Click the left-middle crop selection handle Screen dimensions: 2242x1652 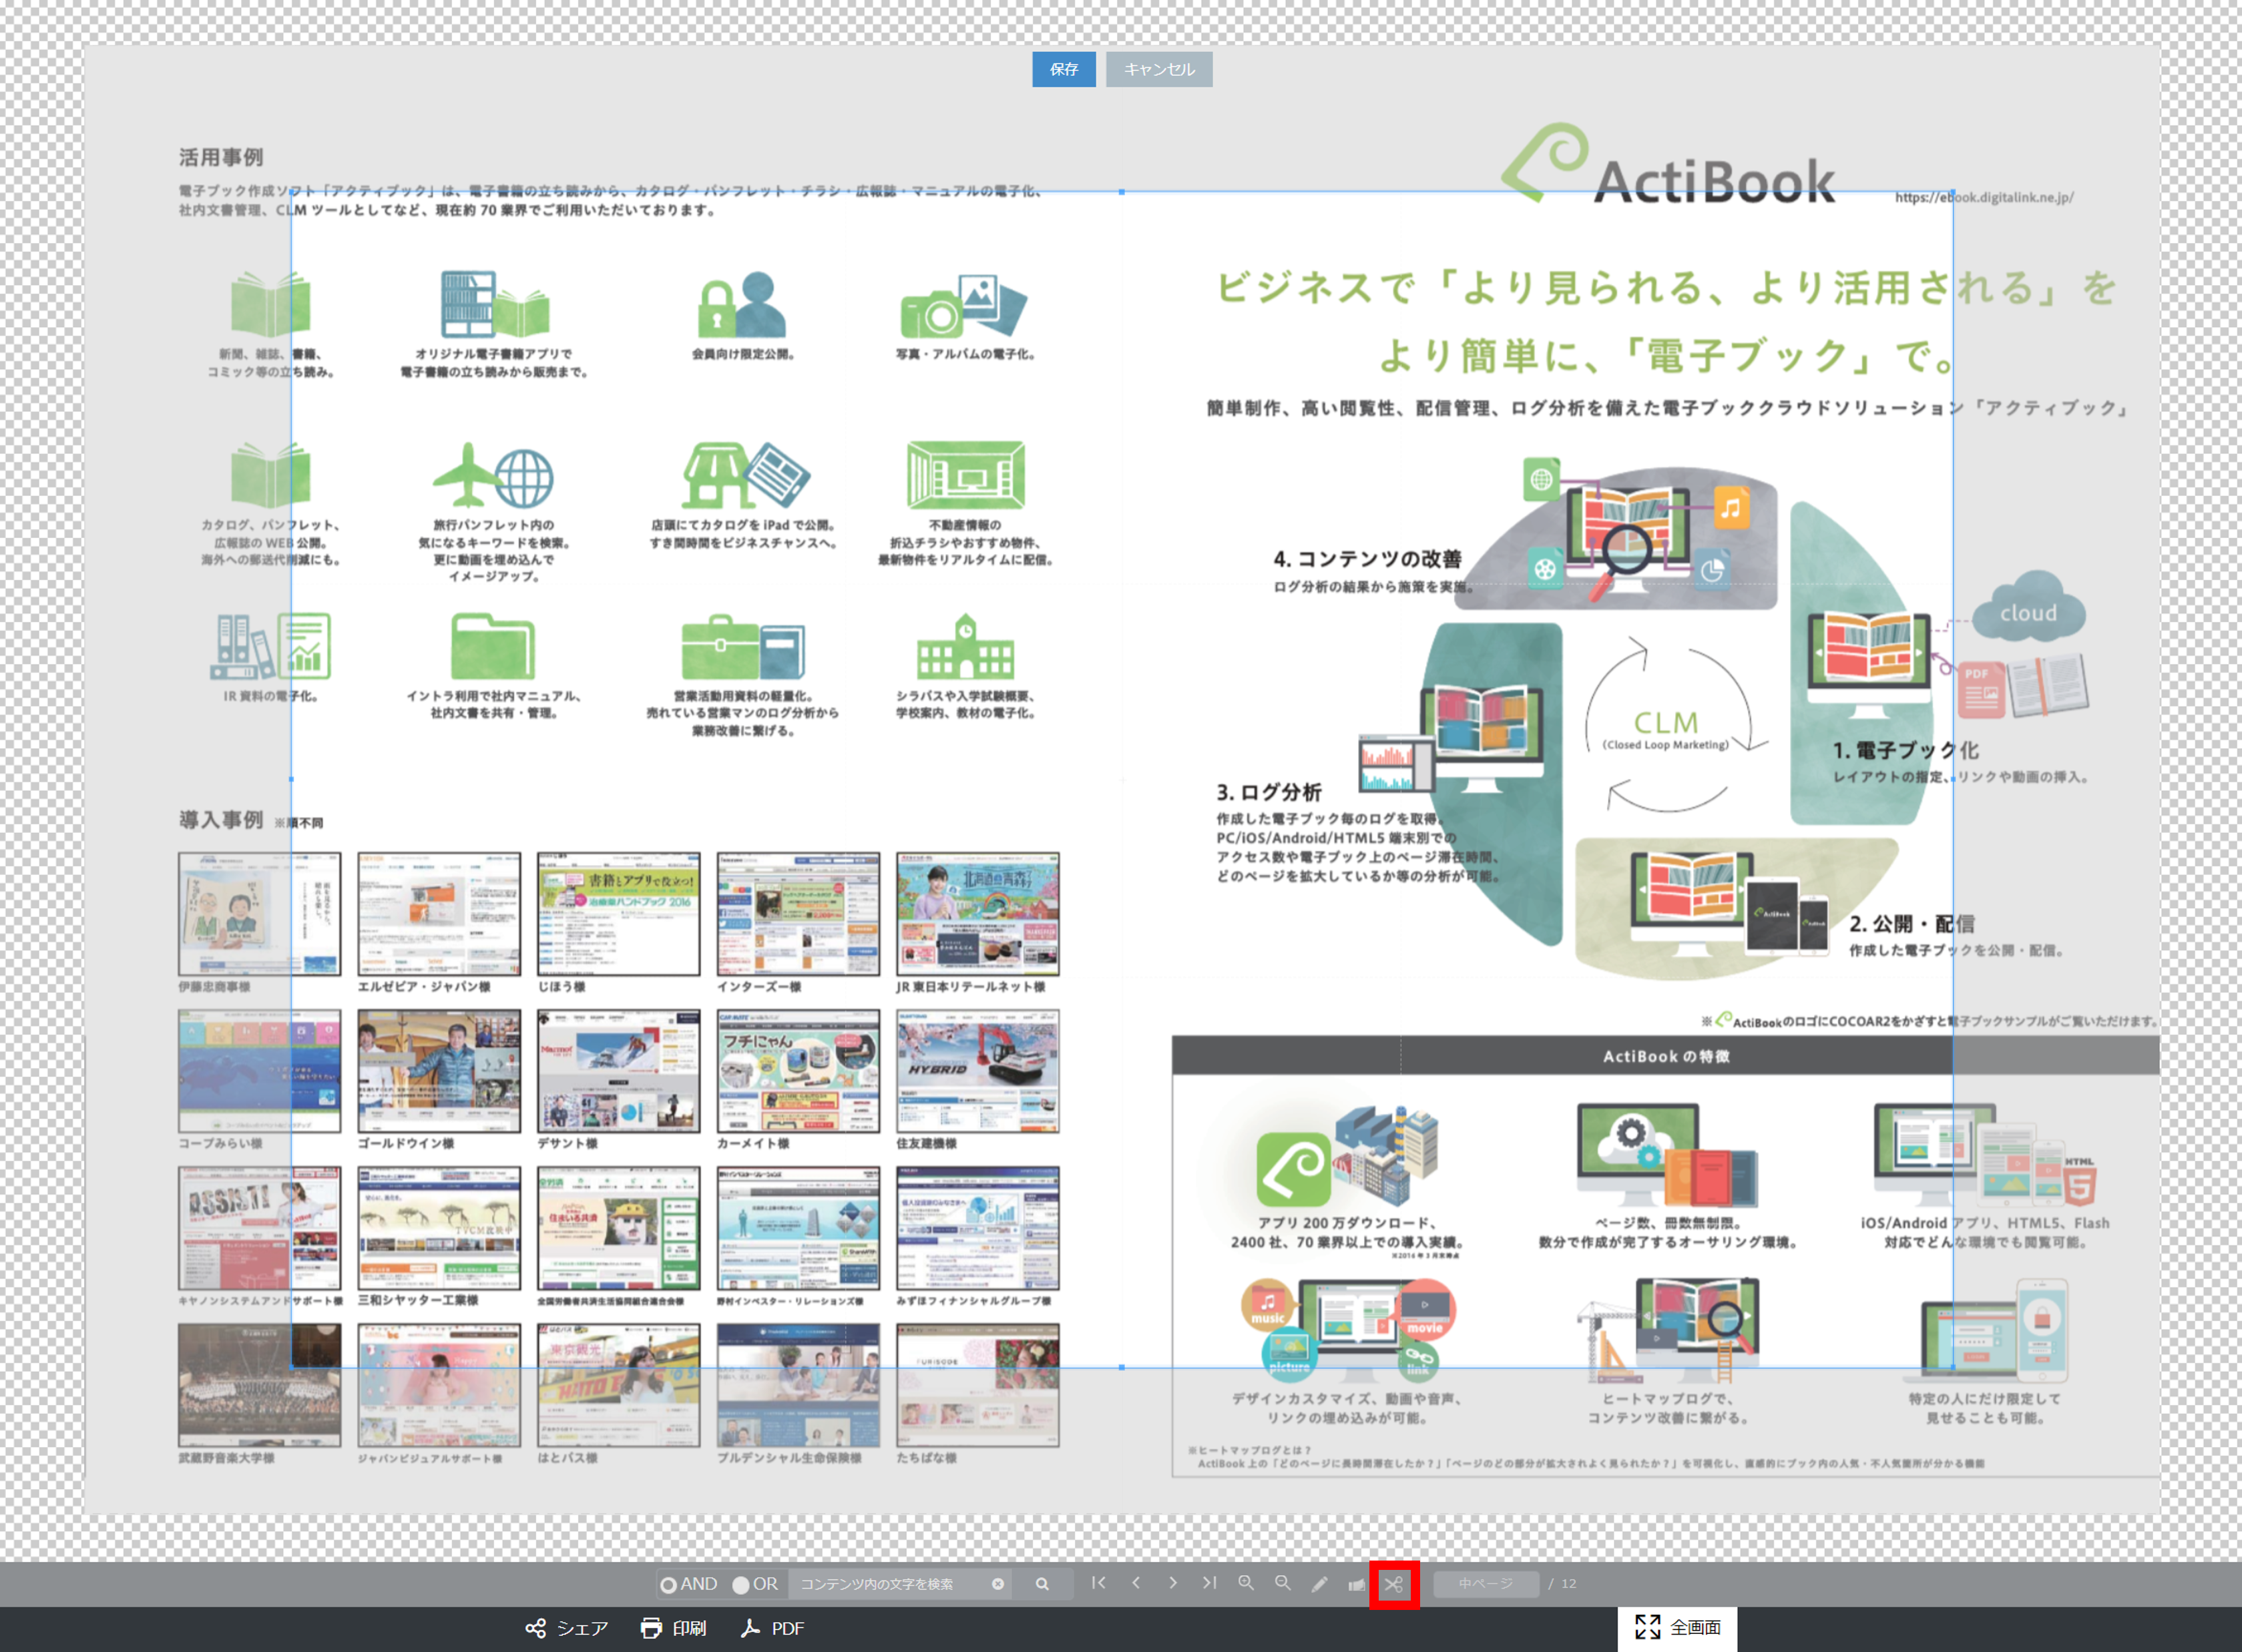pyautogui.click(x=291, y=779)
